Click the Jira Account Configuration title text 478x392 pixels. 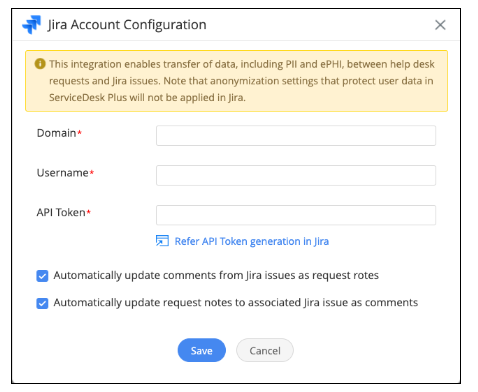(127, 25)
